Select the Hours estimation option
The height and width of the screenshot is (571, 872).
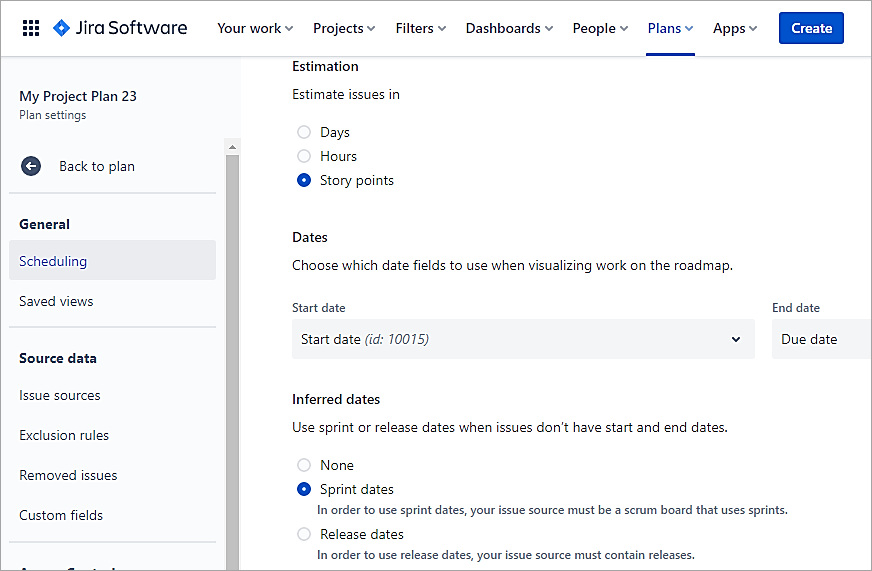click(304, 156)
